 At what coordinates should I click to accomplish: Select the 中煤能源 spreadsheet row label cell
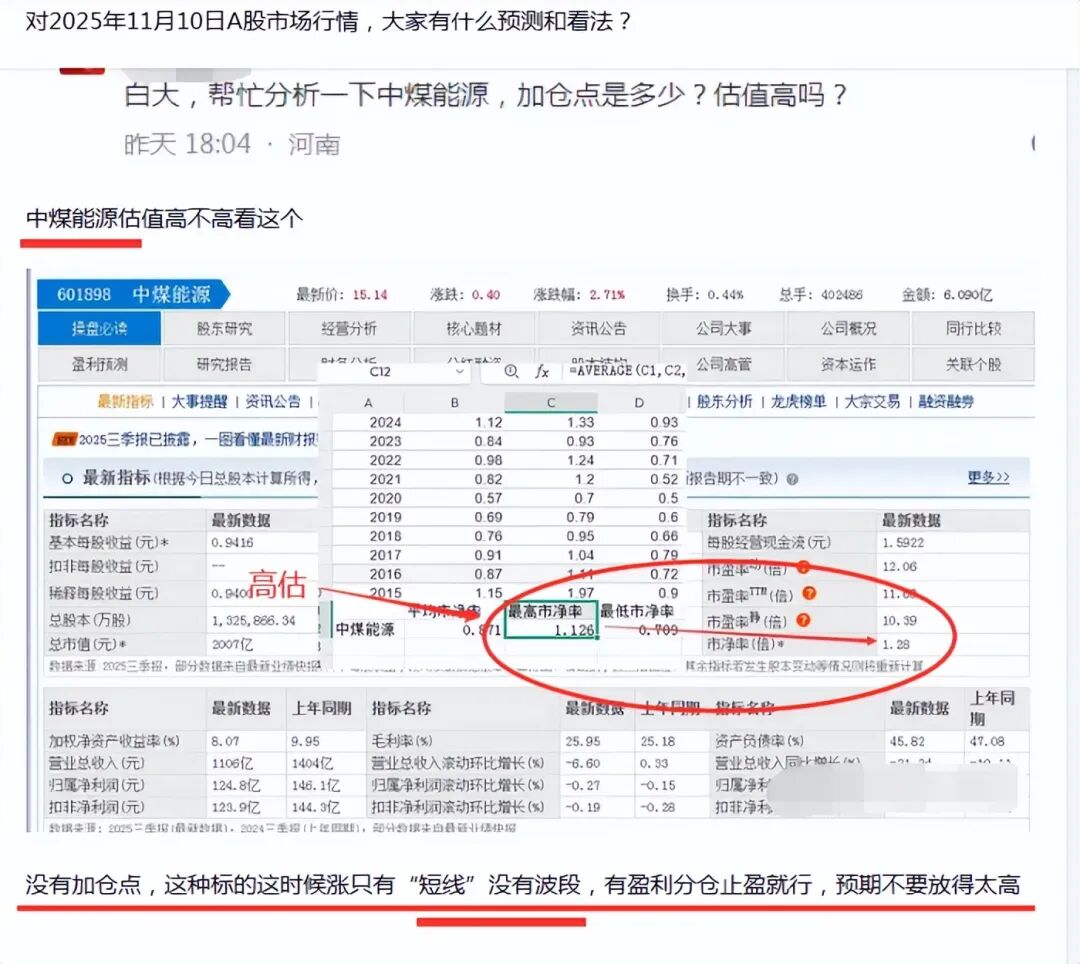point(365,629)
